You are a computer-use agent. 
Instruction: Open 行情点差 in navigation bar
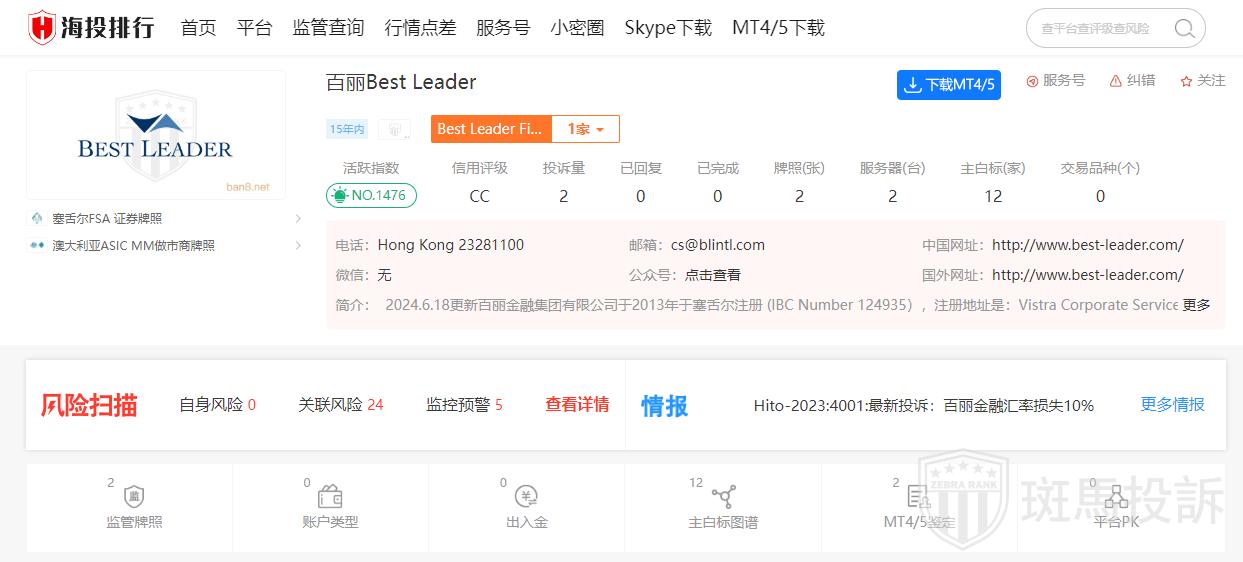(420, 28)
